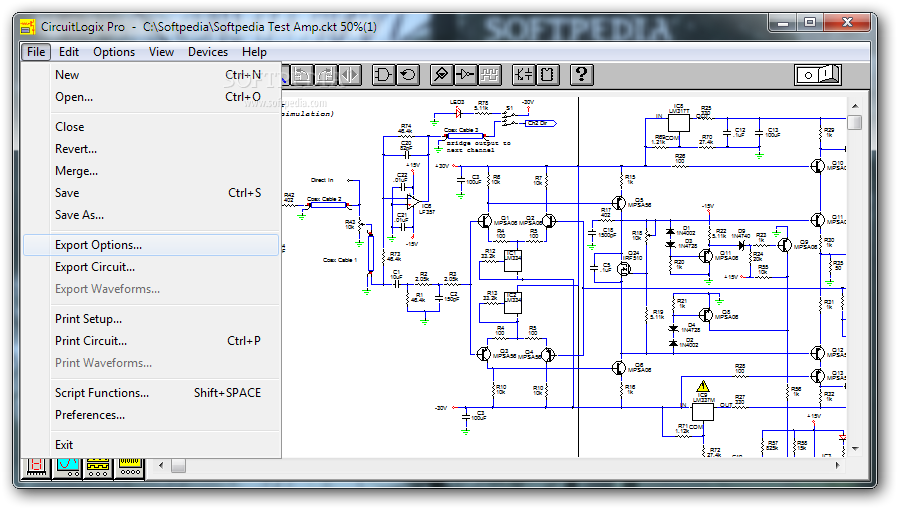
Task: Choose Exit from the File menu
Action: [x=152, y=445]
